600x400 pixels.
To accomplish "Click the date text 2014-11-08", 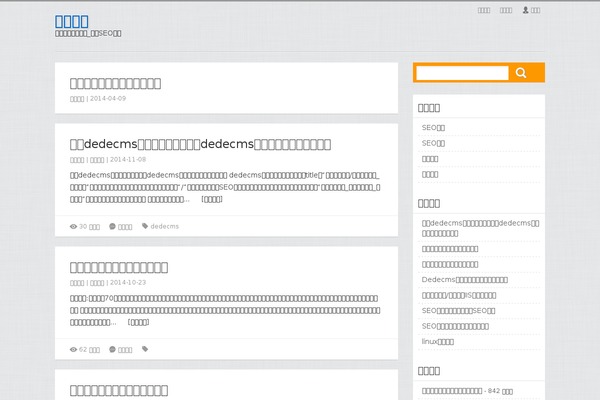I will point(128,159).
